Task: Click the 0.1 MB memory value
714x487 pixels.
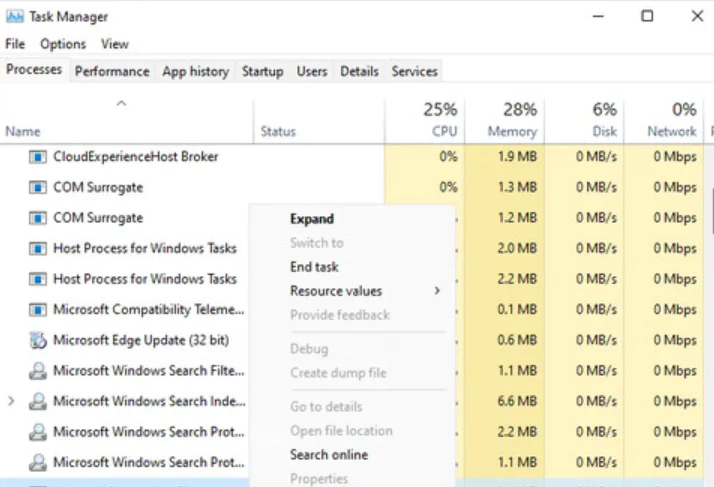Action: [x=517, y=309]
